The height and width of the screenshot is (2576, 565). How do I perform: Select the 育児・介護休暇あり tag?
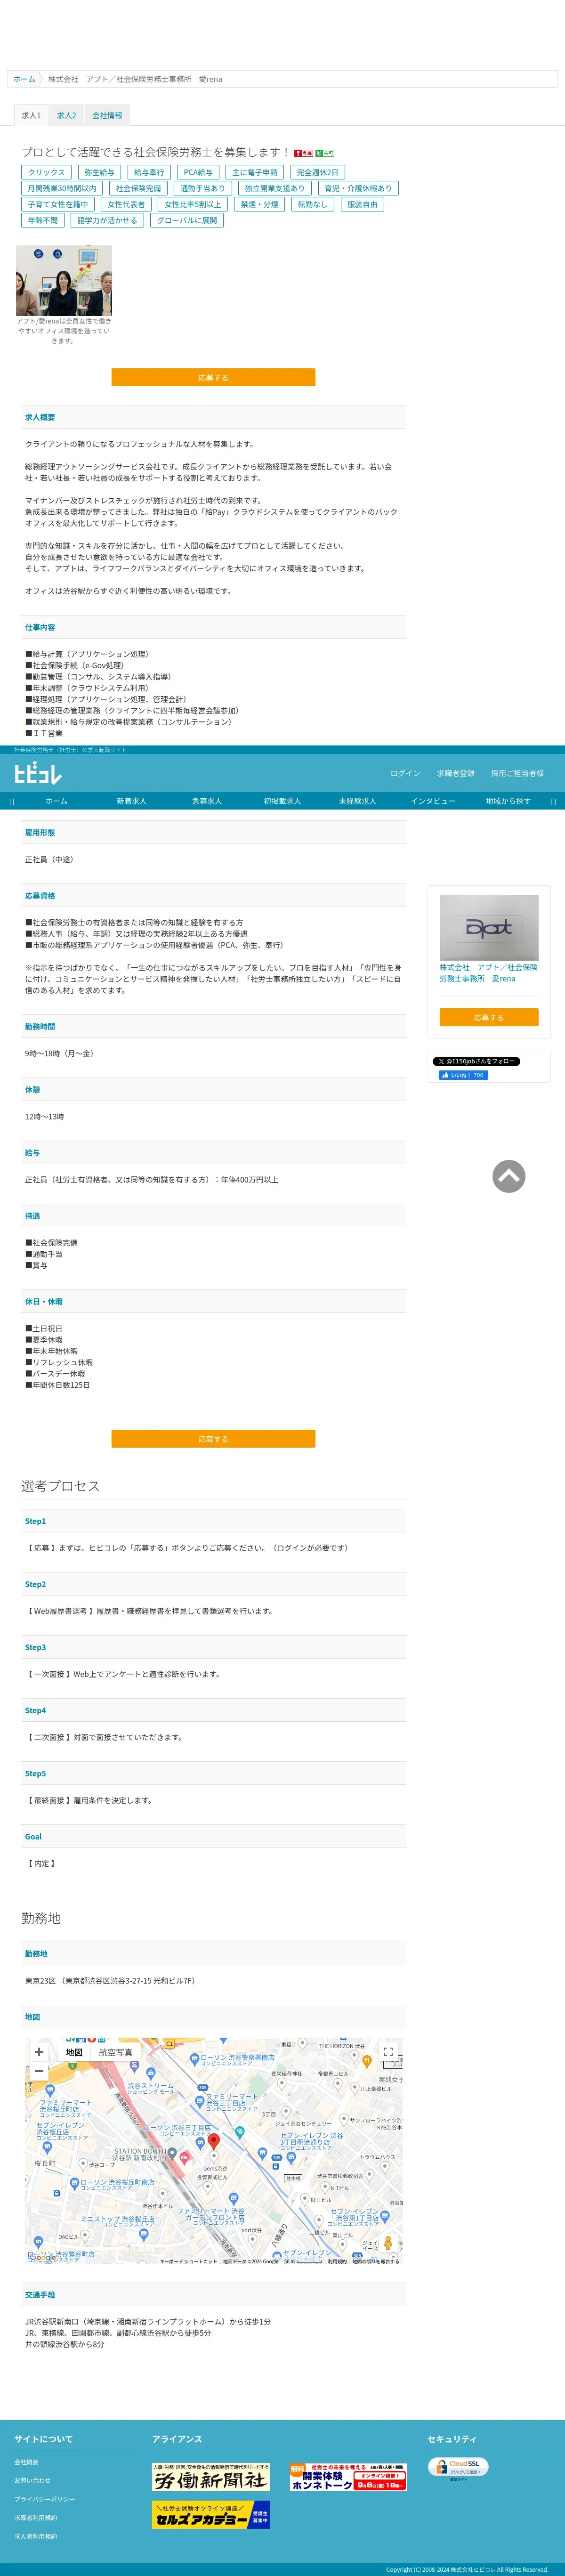click(358, 188)
